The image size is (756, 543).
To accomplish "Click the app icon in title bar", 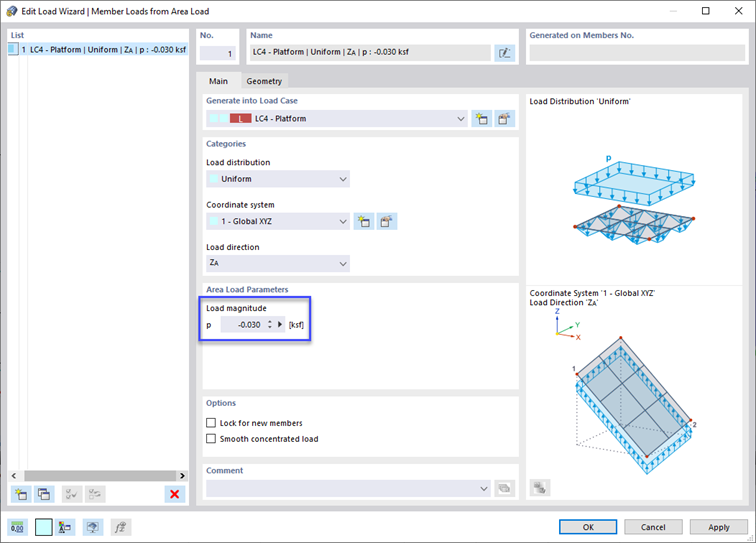I will point(12,11).
